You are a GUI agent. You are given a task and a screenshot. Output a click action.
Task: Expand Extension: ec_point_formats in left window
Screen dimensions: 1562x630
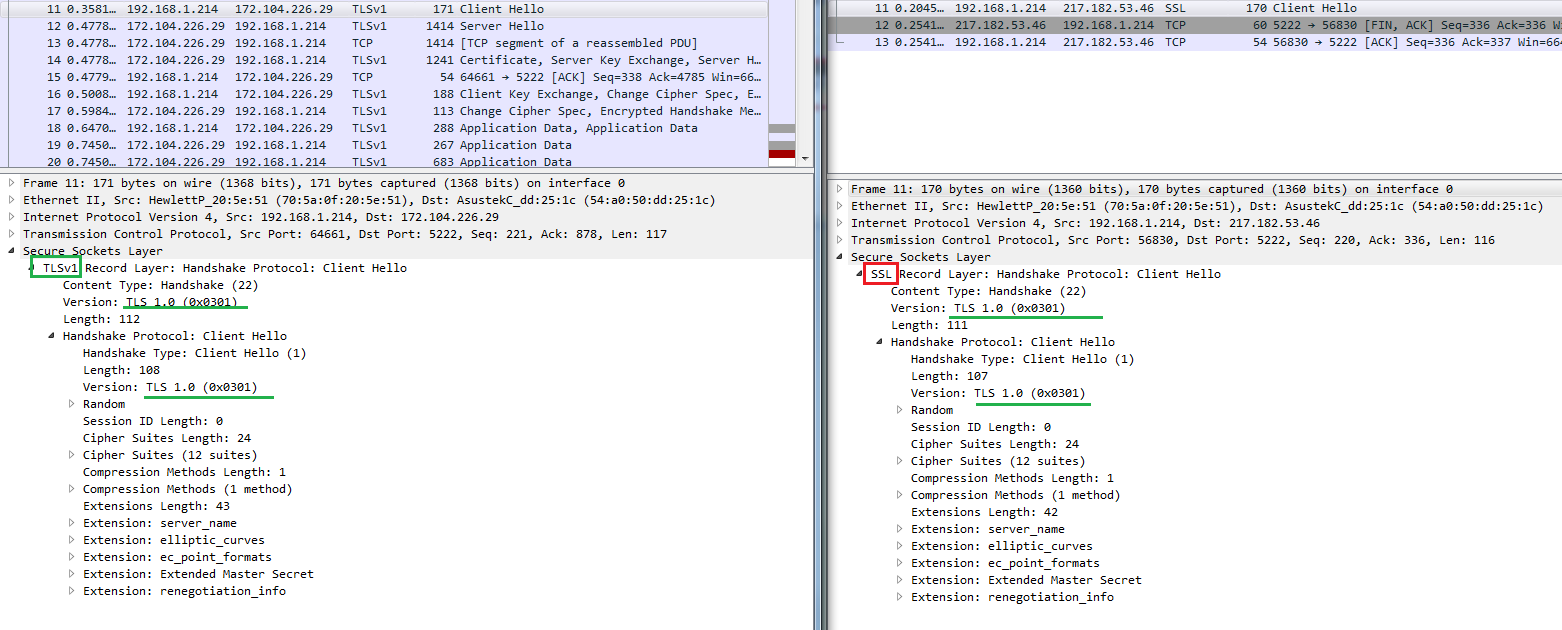72,557
